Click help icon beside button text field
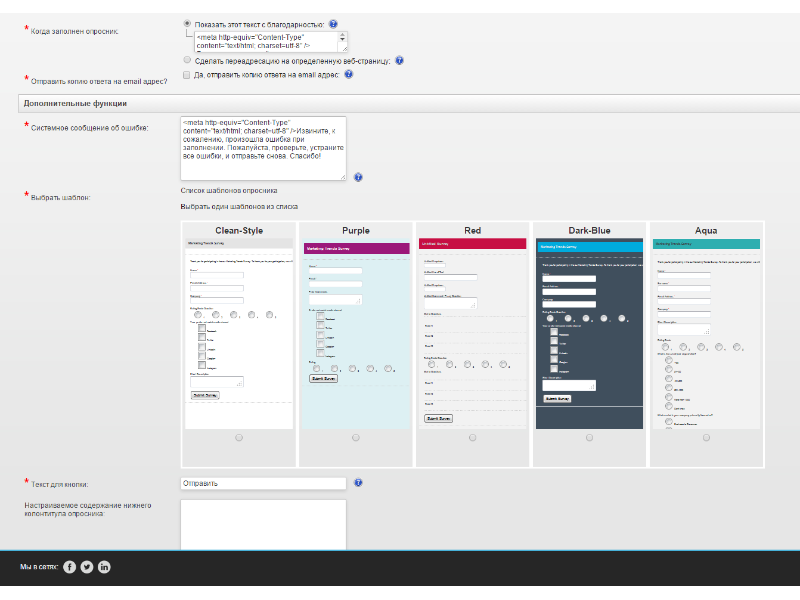This screenshot has height=600, width=800. coord(358,483)
